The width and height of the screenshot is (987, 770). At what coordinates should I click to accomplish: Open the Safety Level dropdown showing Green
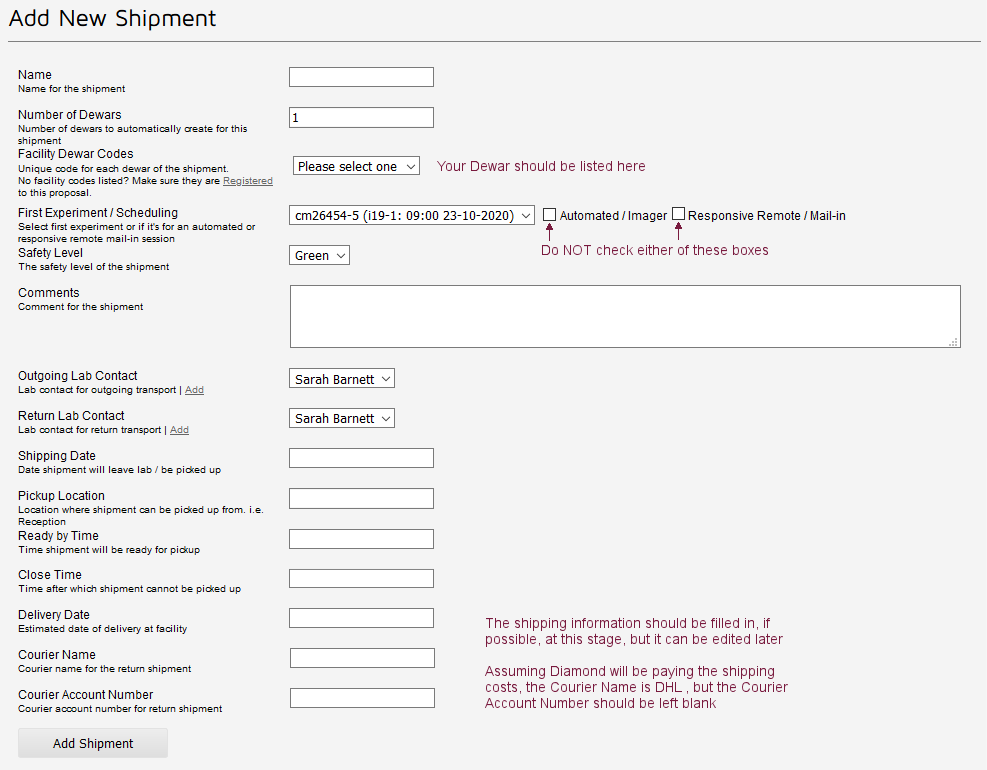(x=318, y=255)
